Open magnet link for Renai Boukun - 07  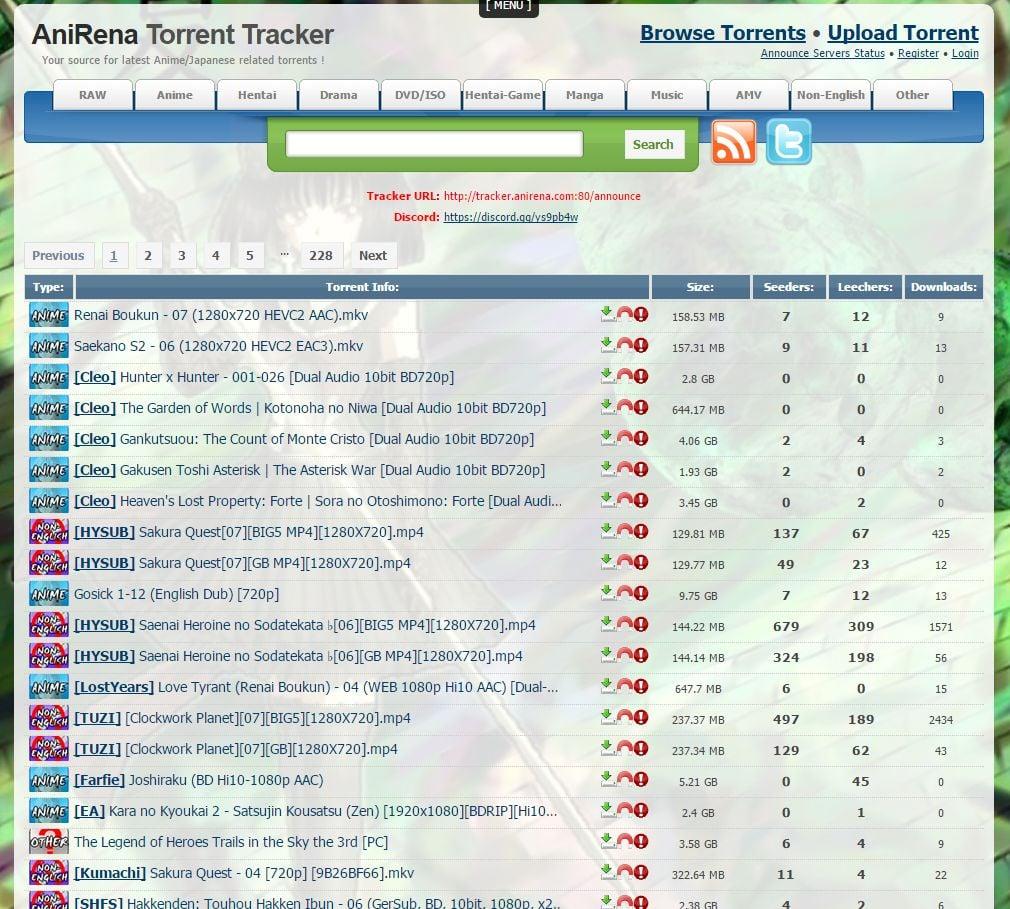(x=624, y=314)
